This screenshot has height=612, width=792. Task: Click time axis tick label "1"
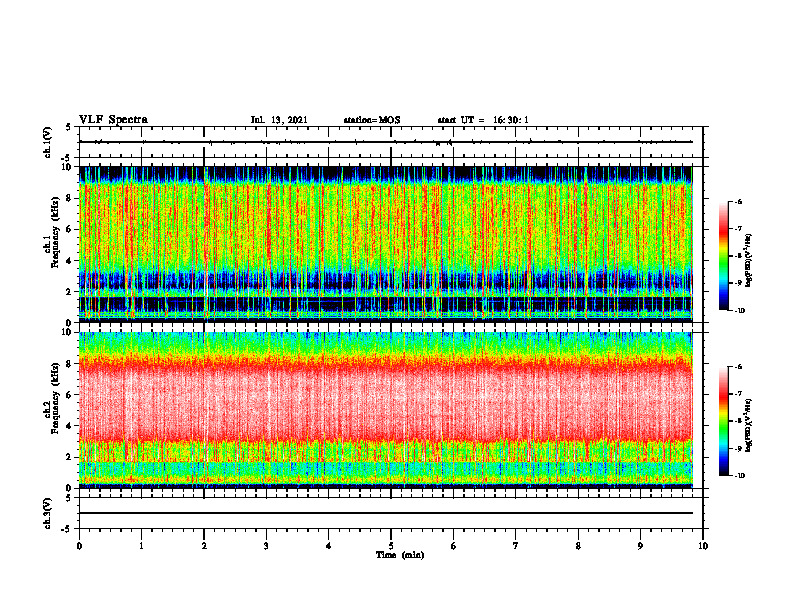141,546
